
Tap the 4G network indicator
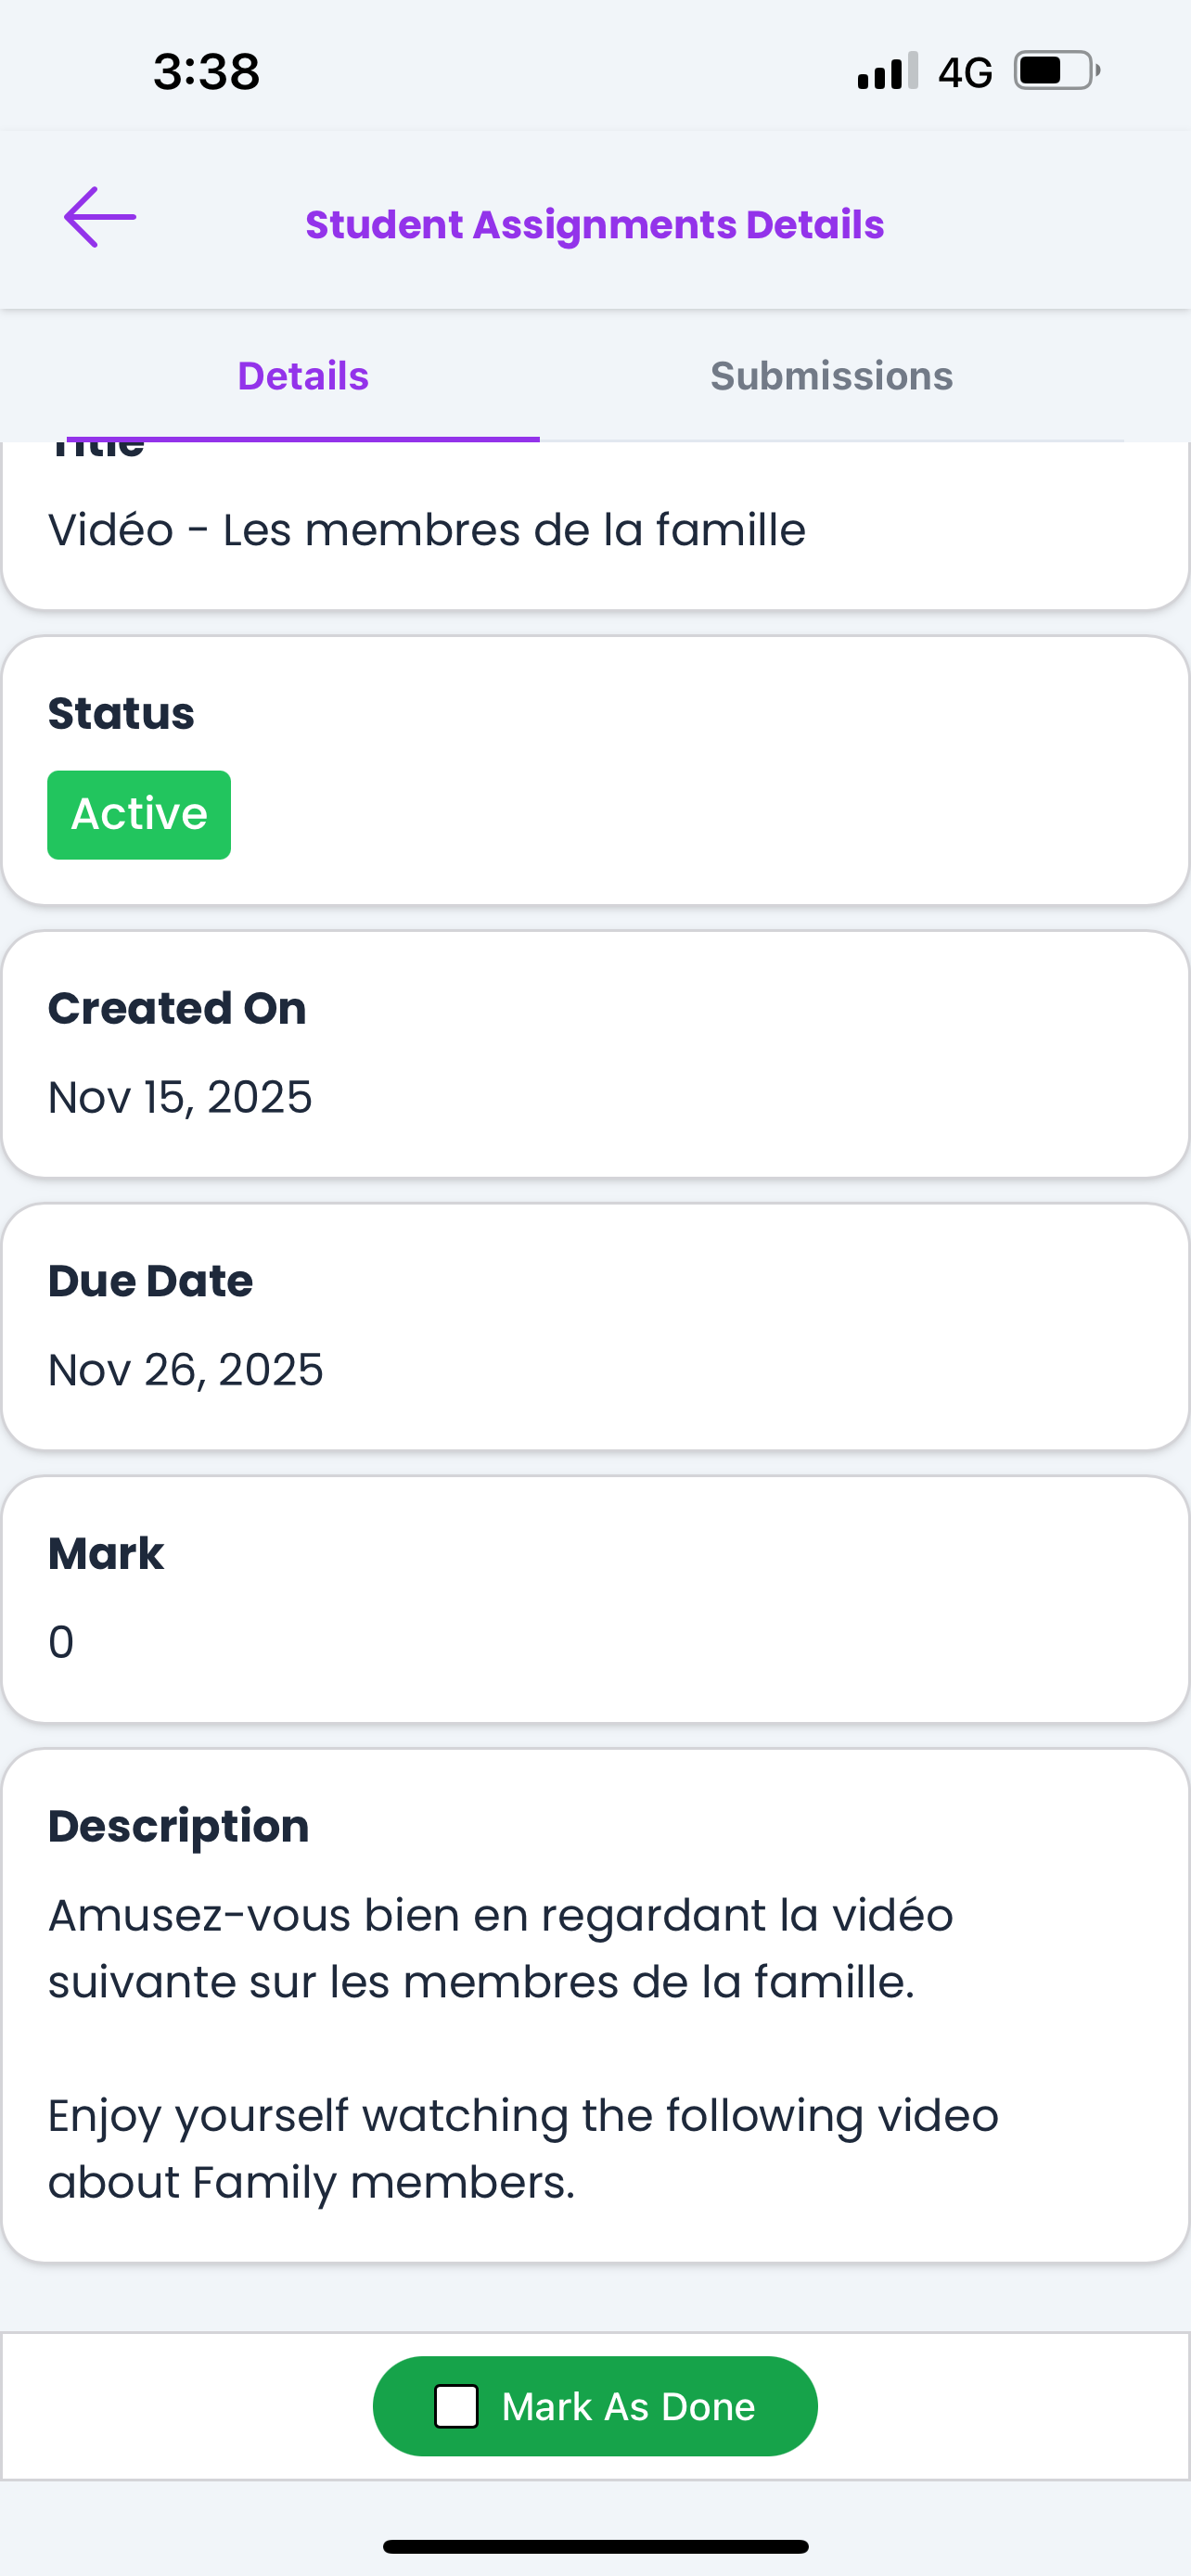pyautogui.click(x=965, y=72)
